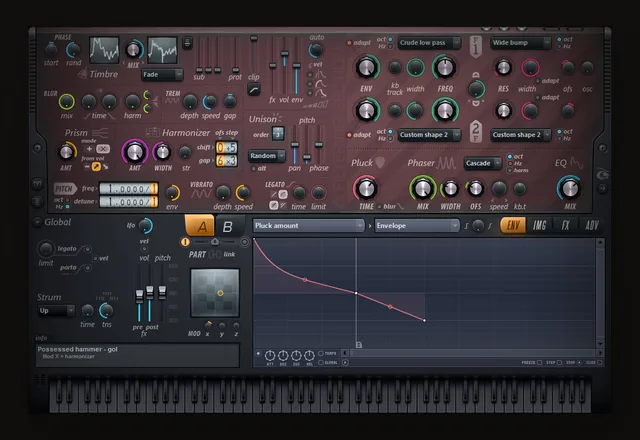Open the Fade timbre blend dropdown
The image size is (640, 440).
(162, 75)
